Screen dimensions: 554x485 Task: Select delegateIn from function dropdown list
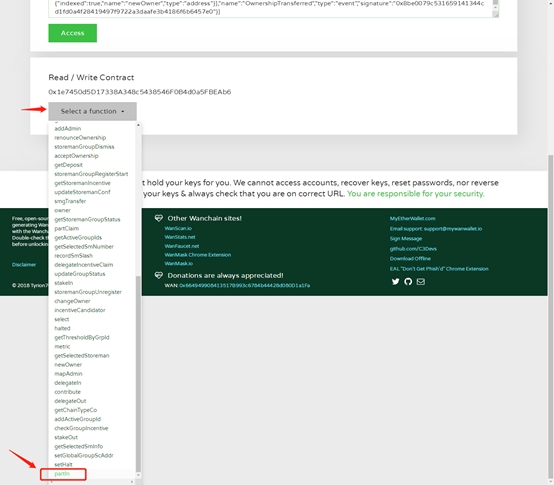pos(67,383)
